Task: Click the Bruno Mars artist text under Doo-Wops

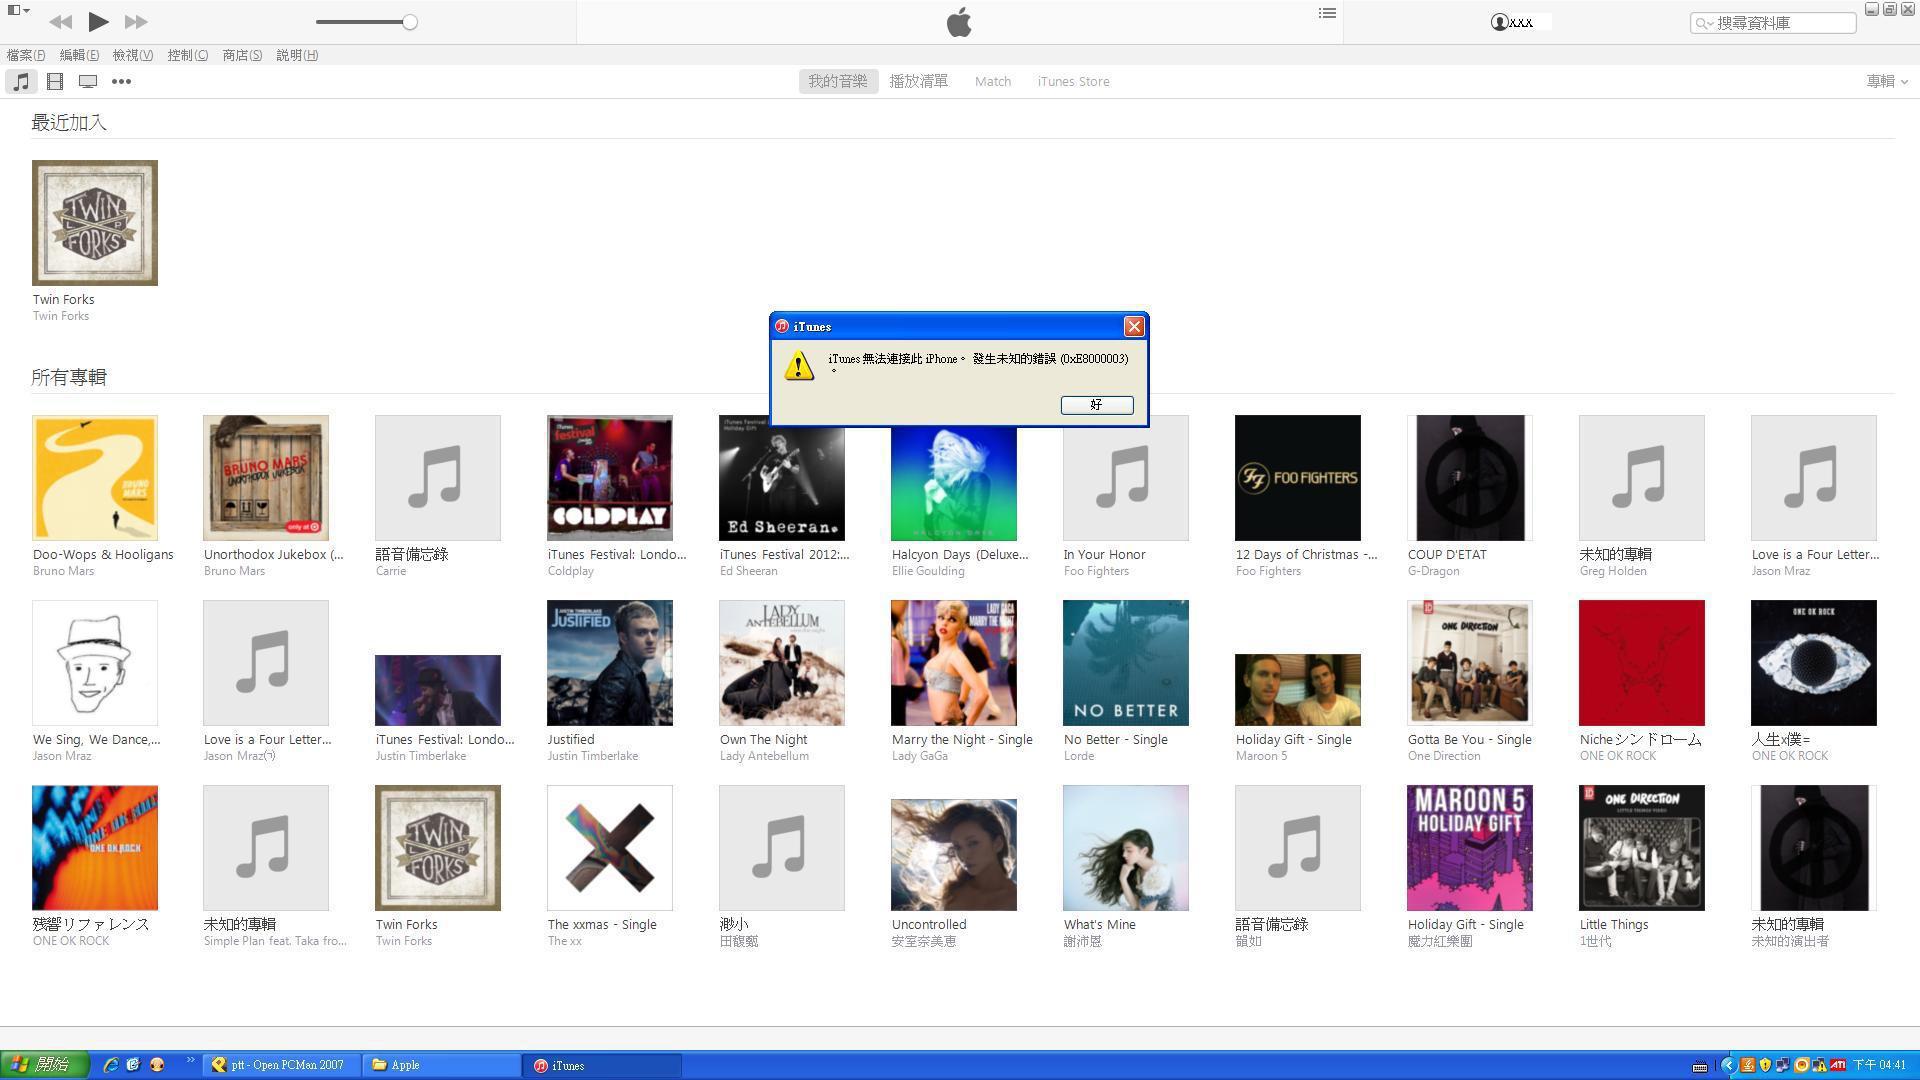Action: tap(63, 571)
